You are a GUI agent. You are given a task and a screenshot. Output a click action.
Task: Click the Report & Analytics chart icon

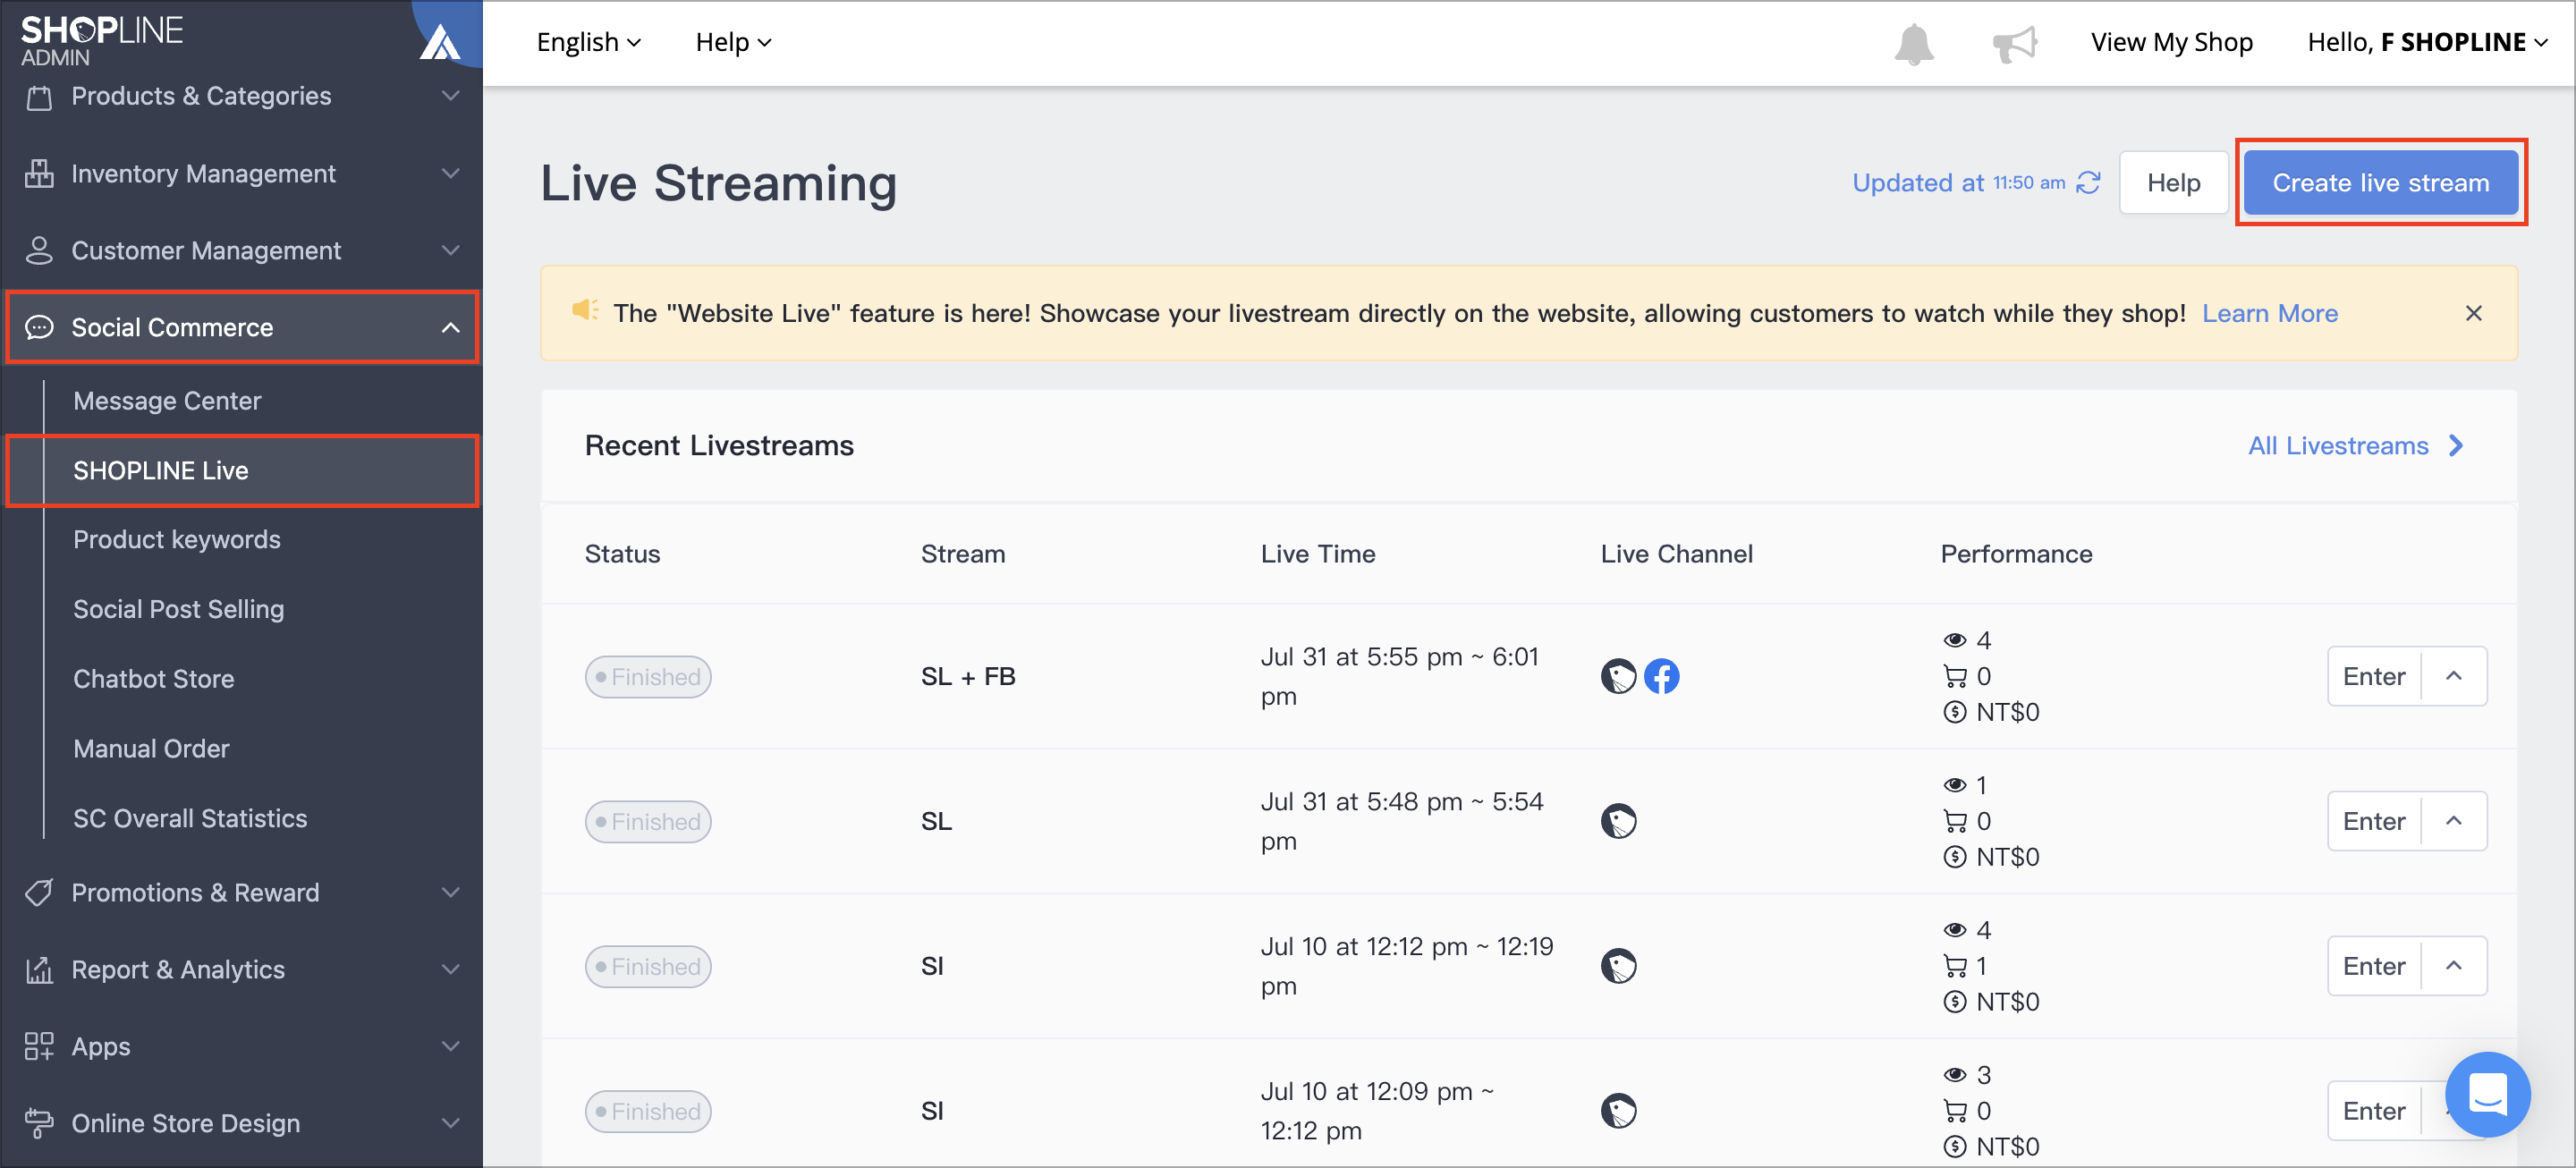39,970
